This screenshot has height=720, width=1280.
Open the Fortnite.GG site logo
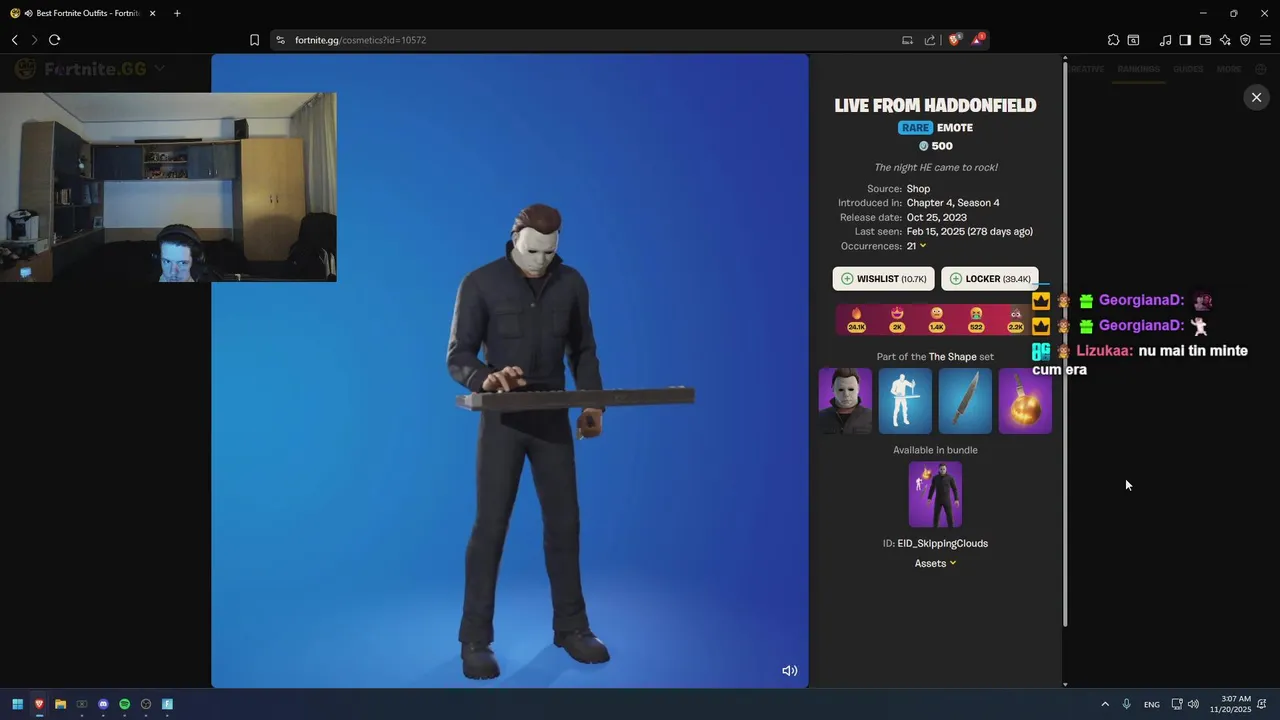tap(82, 69)
